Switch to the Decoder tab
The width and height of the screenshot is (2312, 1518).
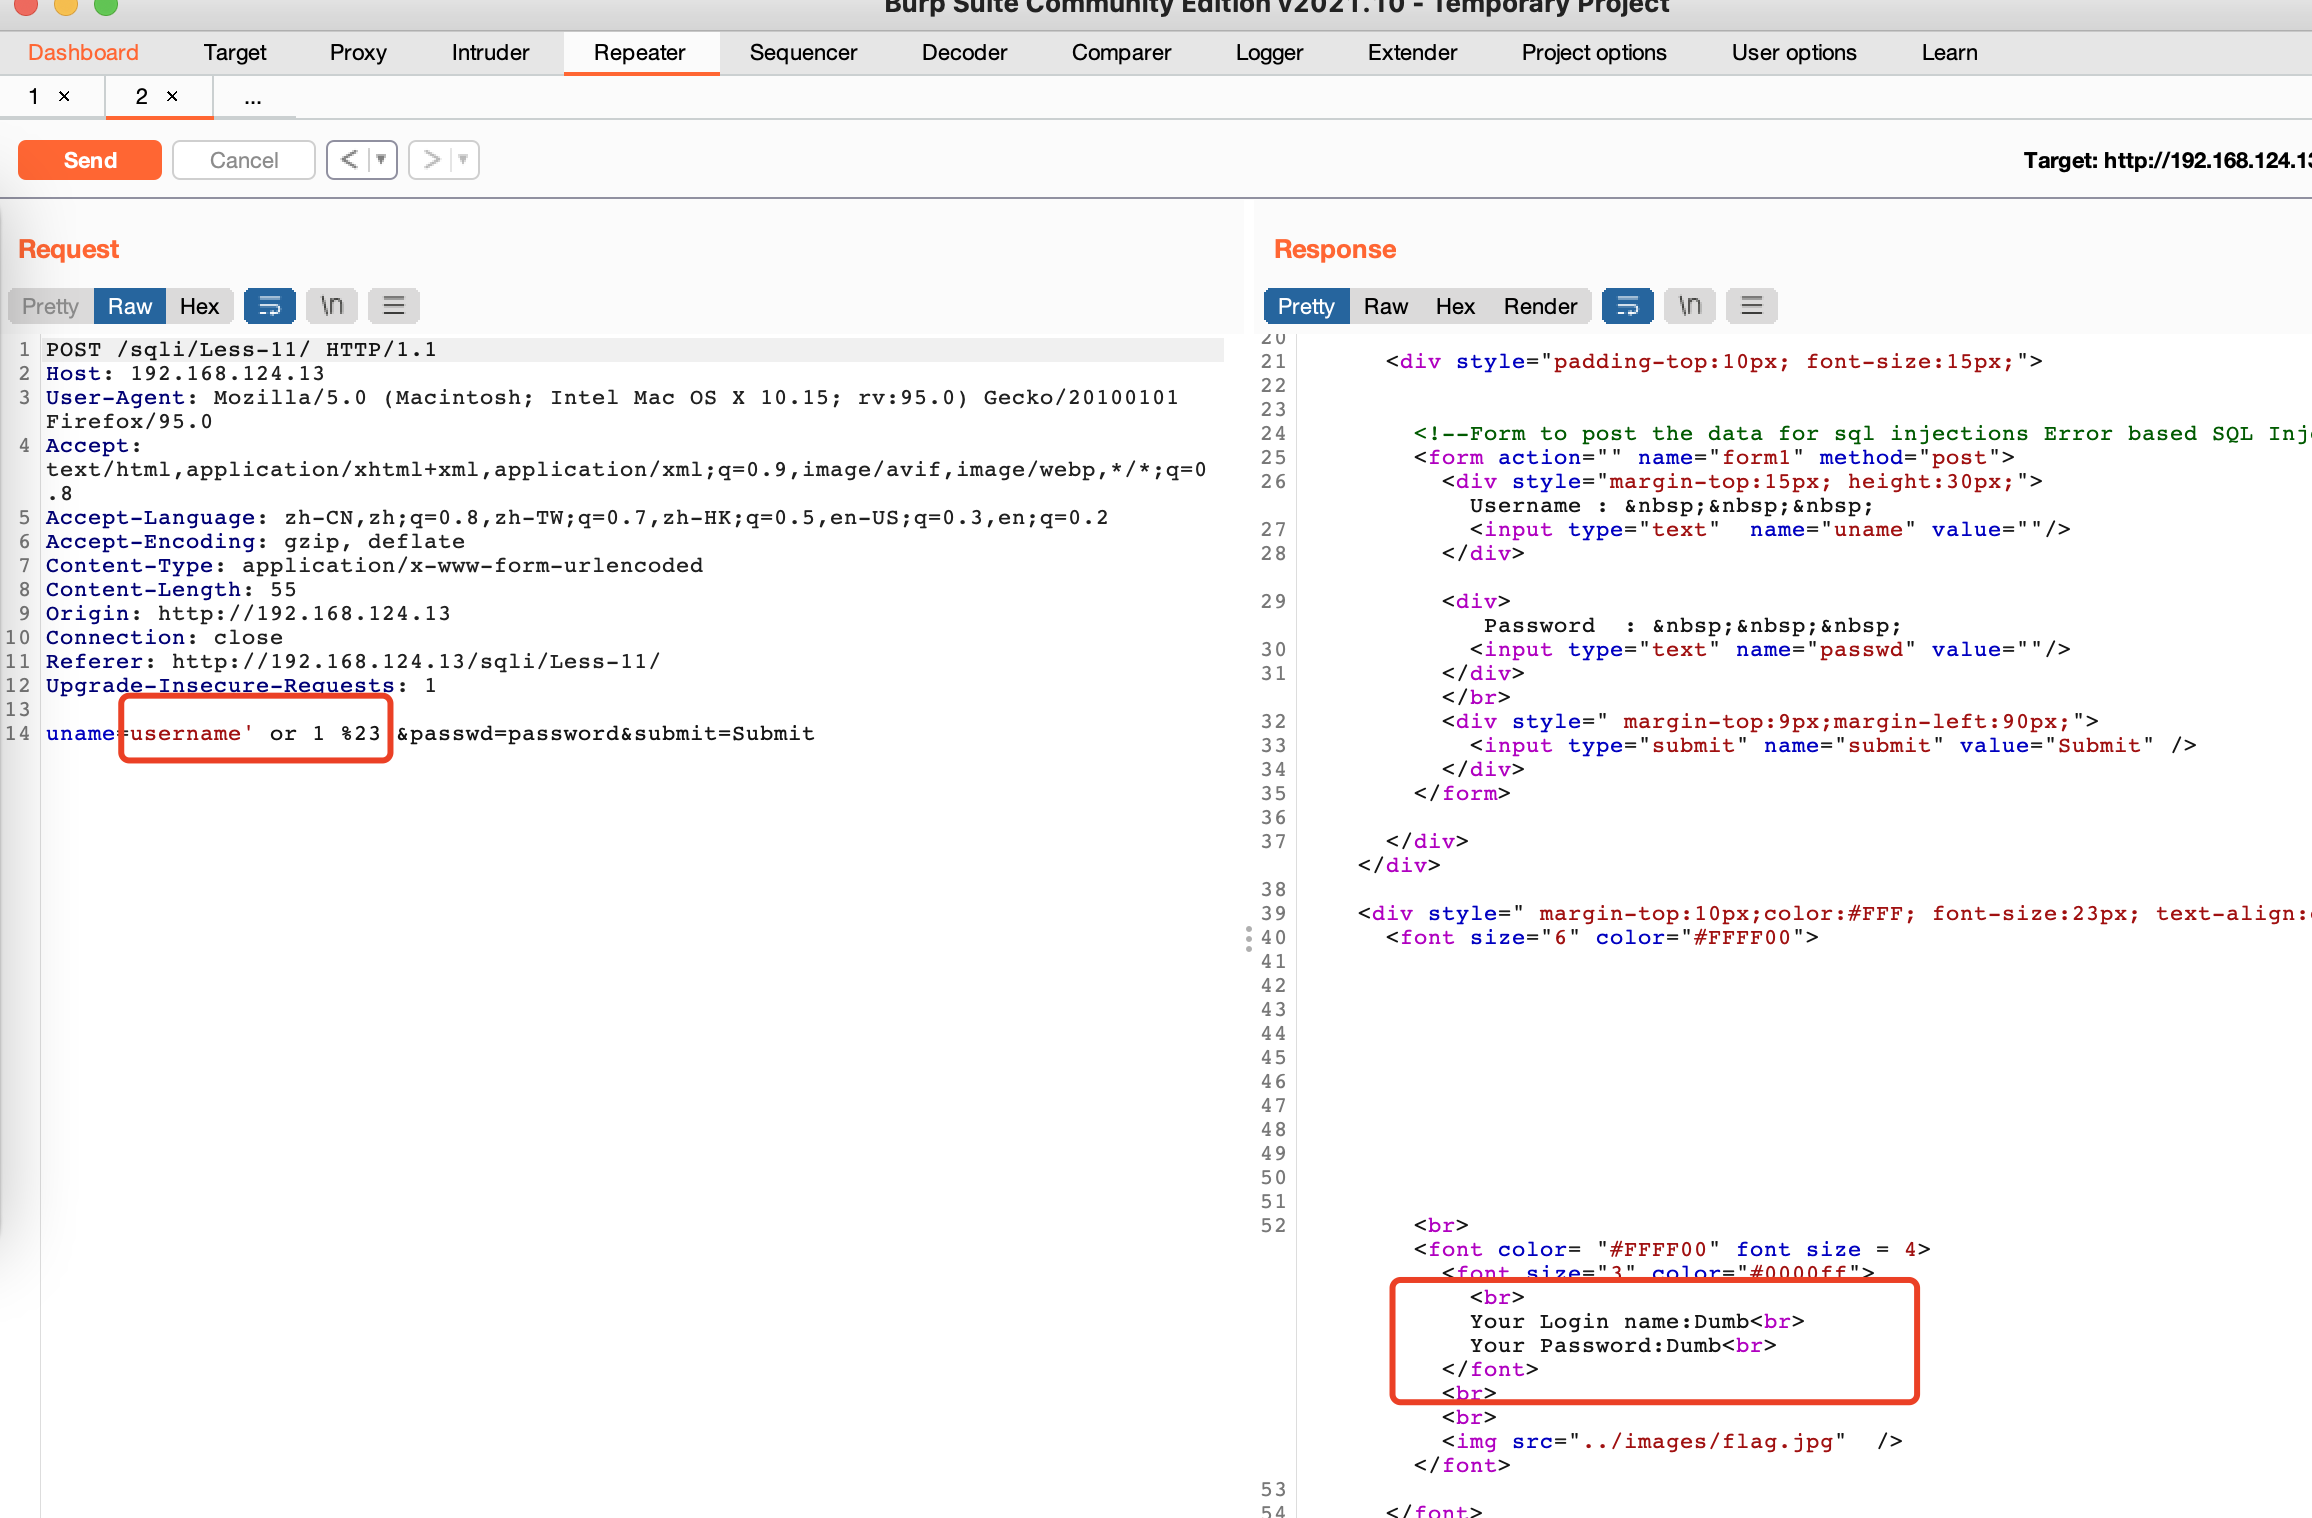pyautogui.click(x=964, y=52)
